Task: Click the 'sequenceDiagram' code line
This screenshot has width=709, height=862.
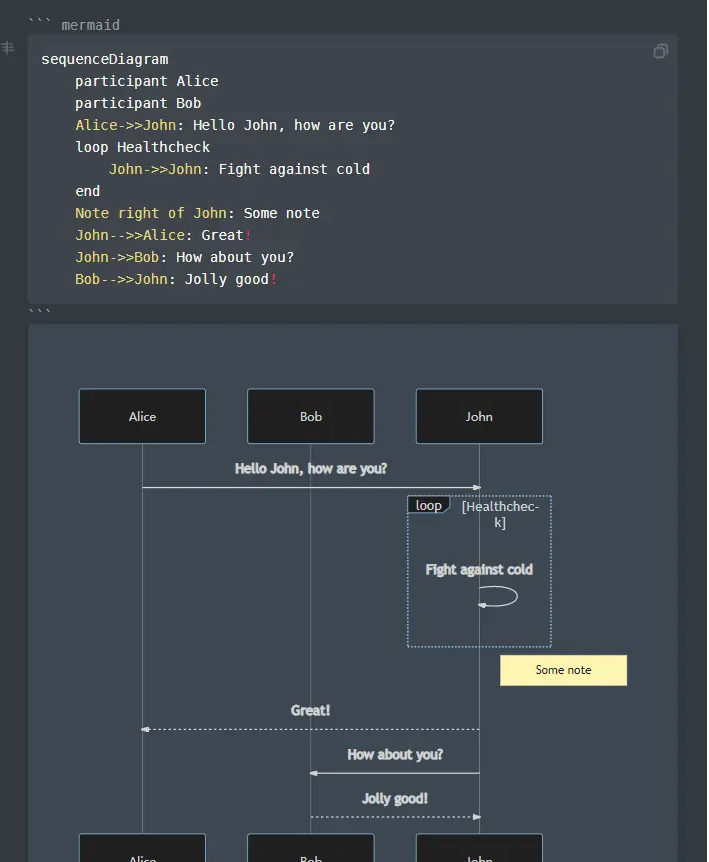Action: [x=104, y=59]
